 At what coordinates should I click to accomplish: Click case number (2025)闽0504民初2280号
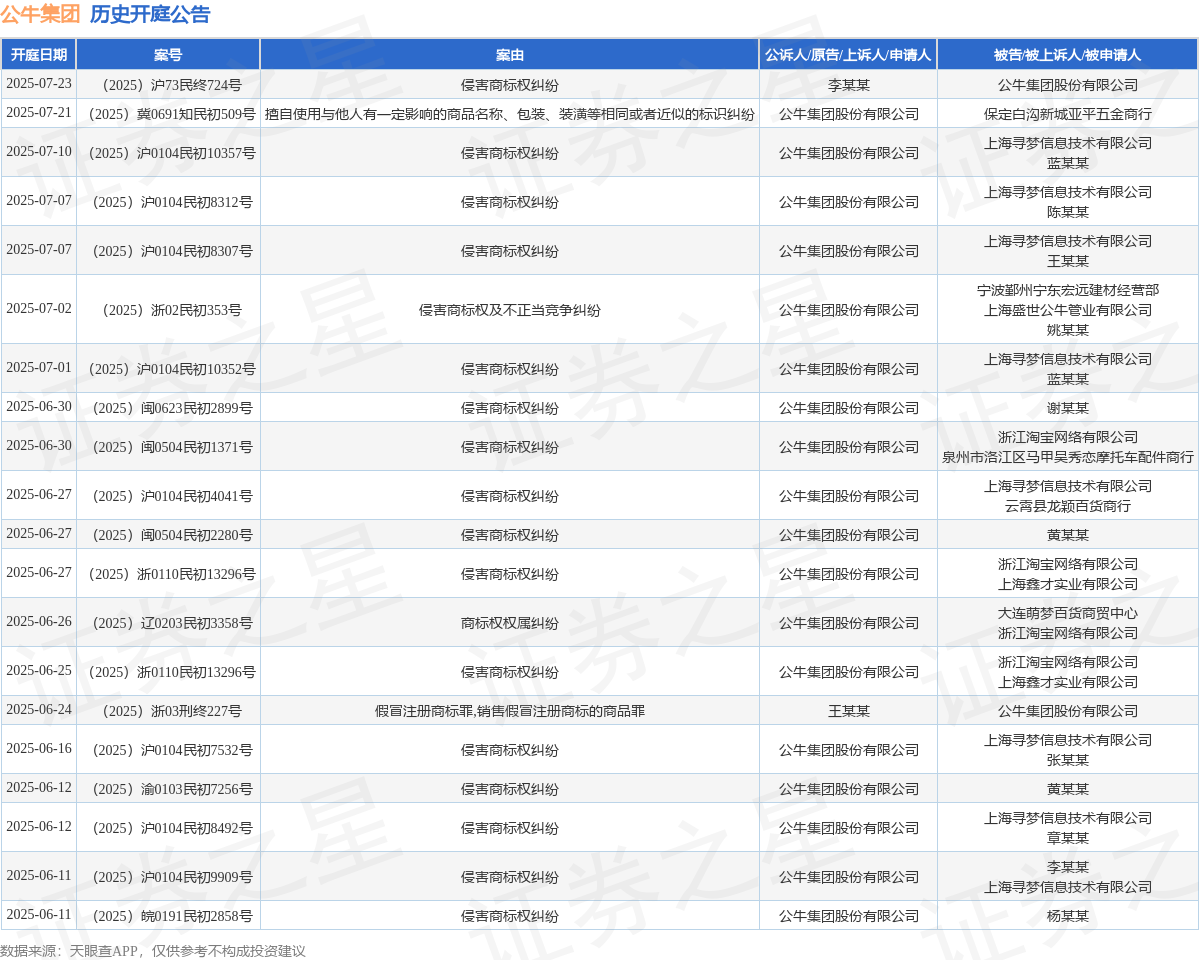pyautogui.click(x=168, y=535)
